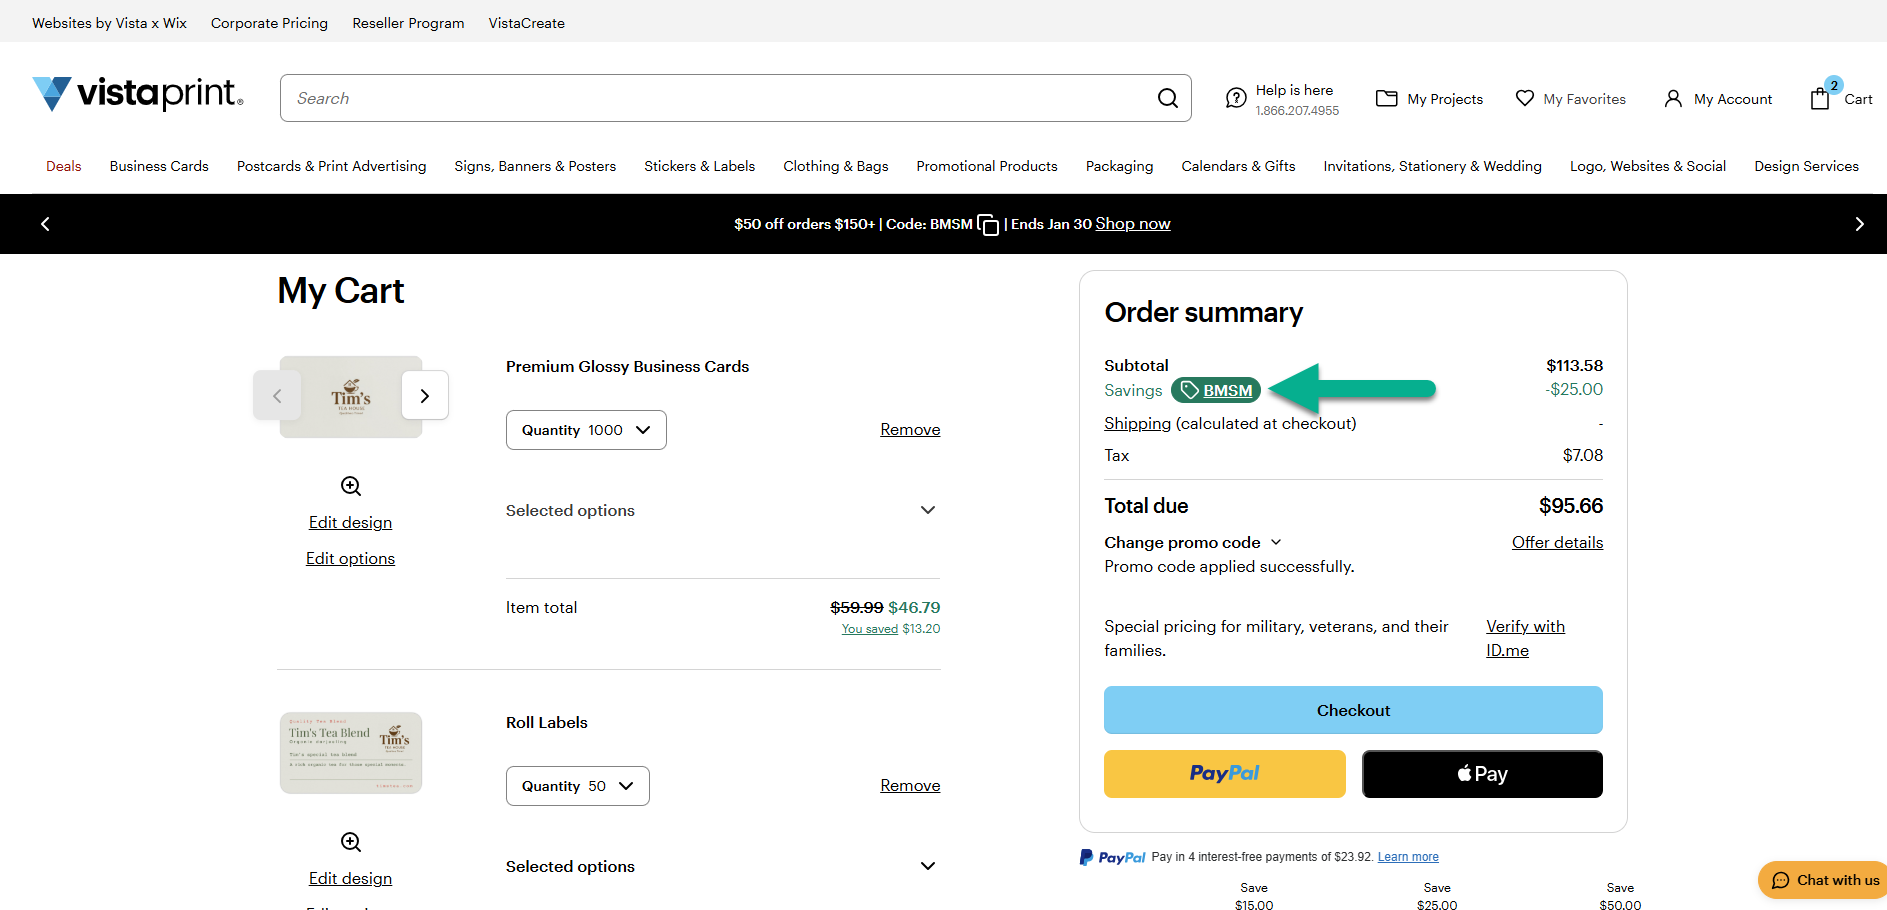
Task: Open Business Cards quantity dropdown
Action: 586,430
